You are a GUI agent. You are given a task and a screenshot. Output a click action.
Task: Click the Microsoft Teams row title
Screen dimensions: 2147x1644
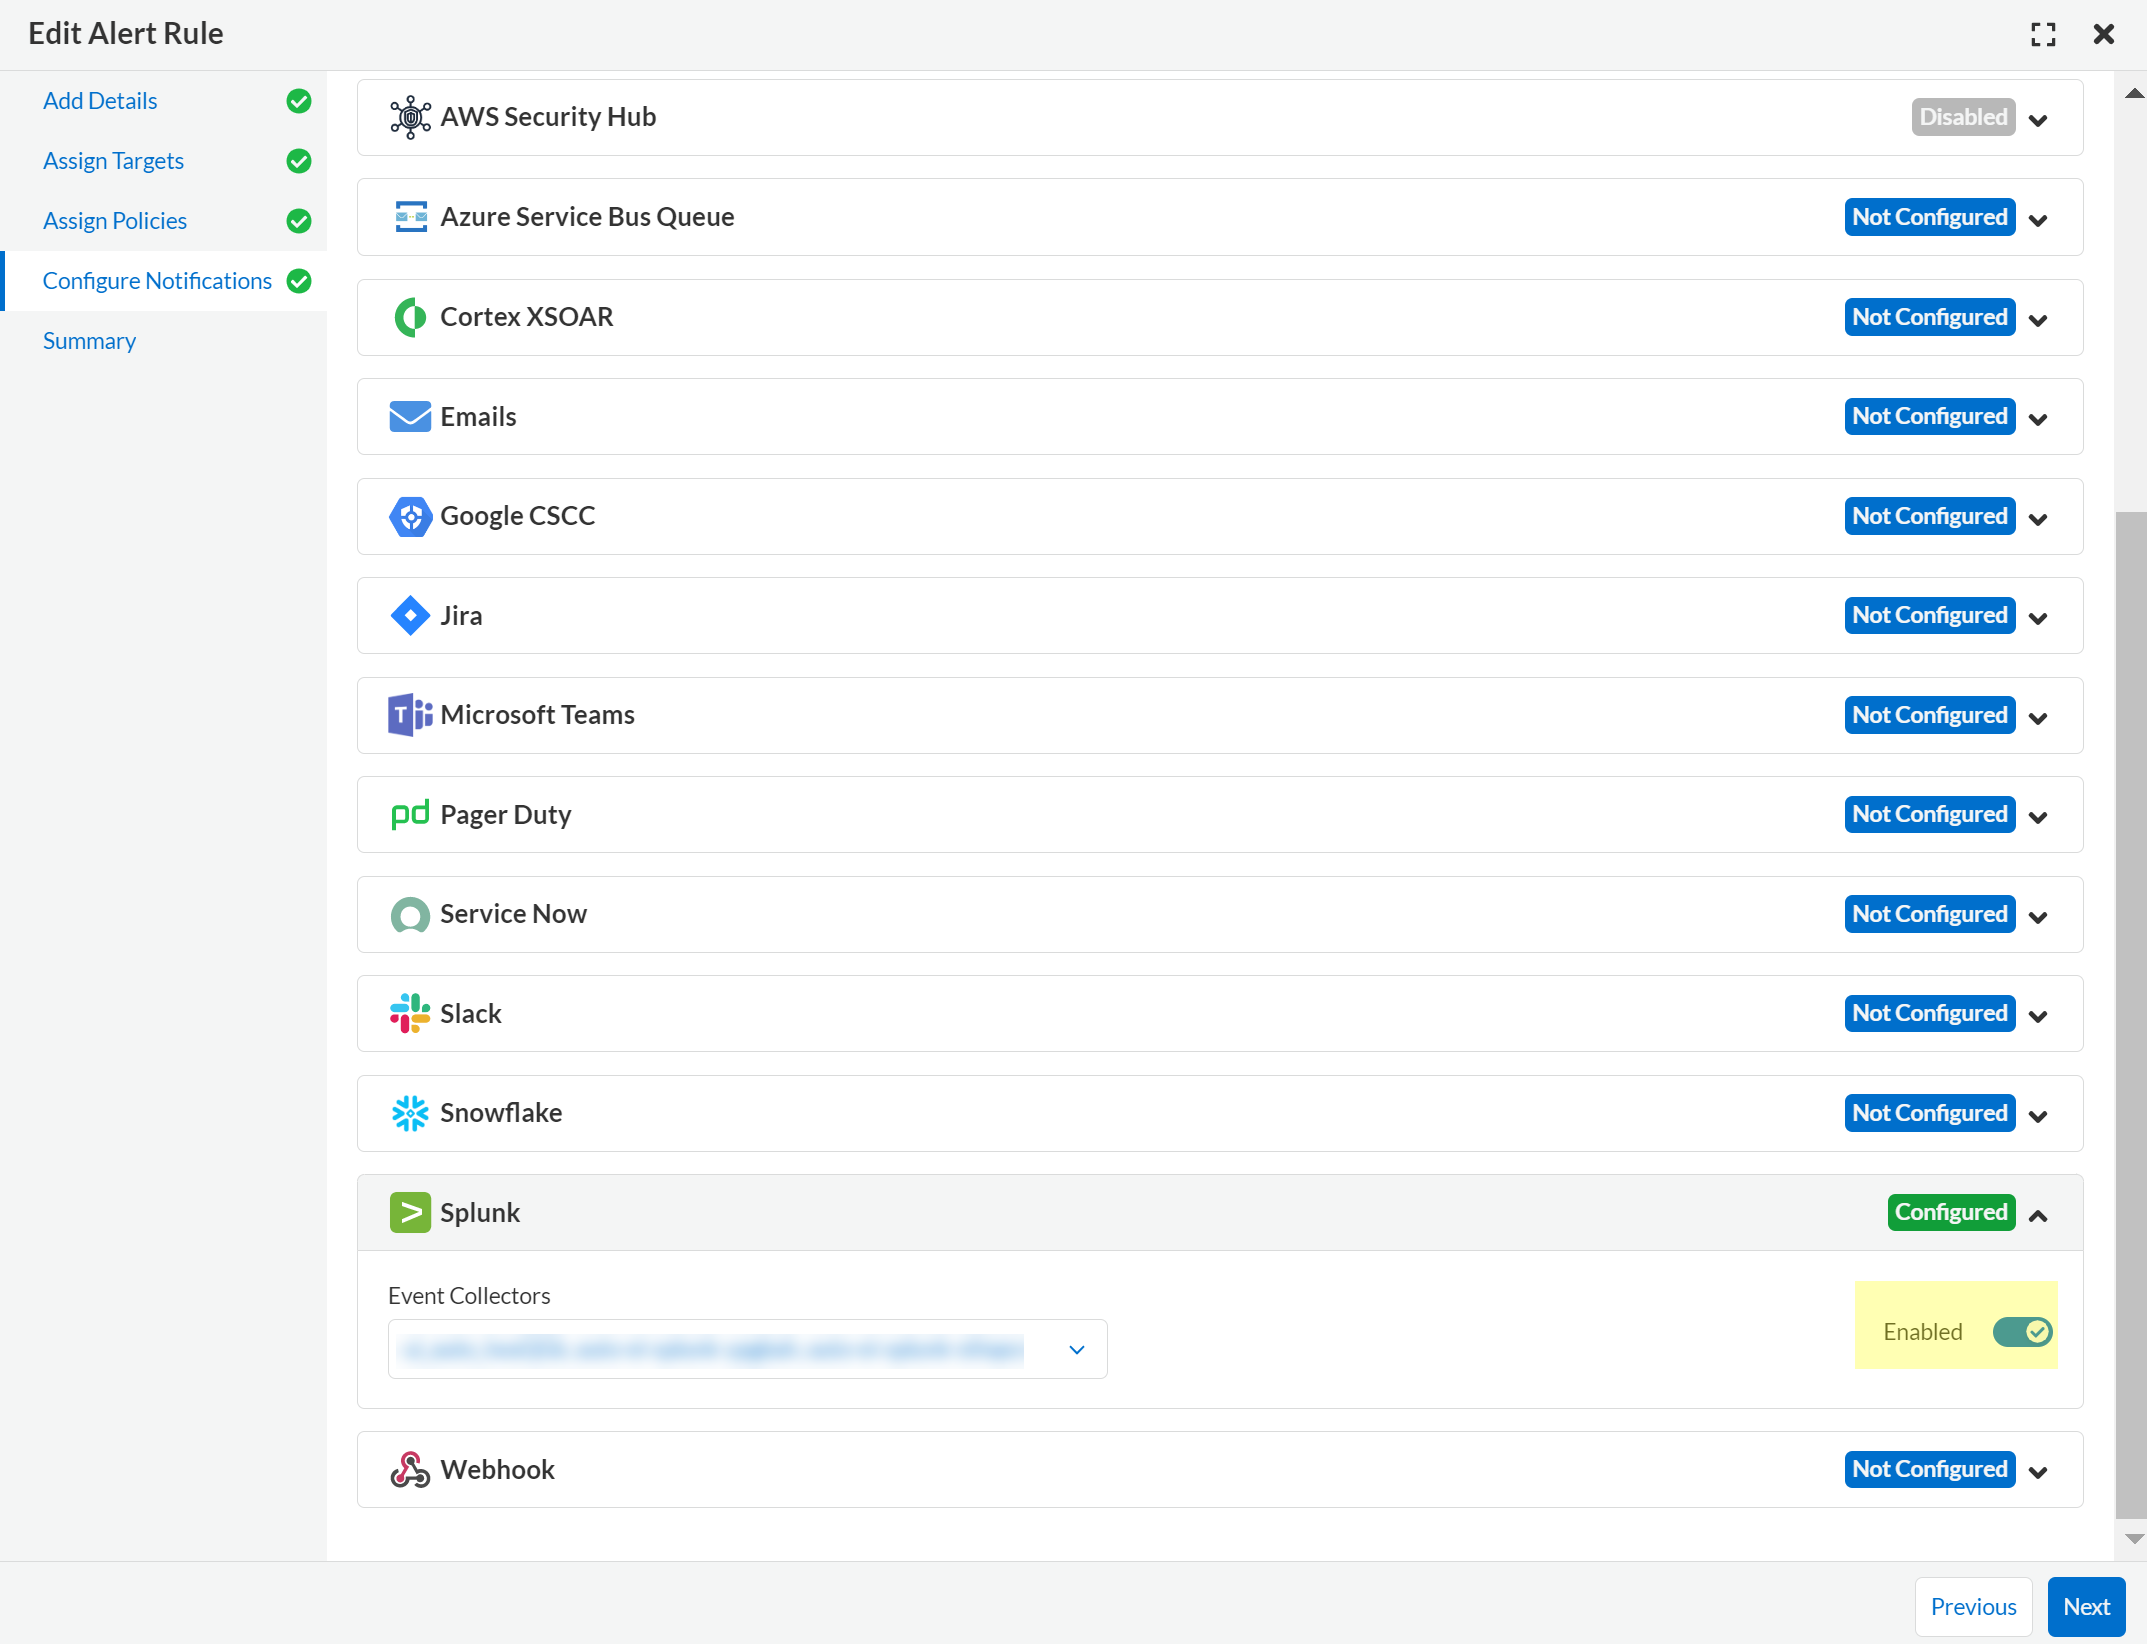click(537, 715)
